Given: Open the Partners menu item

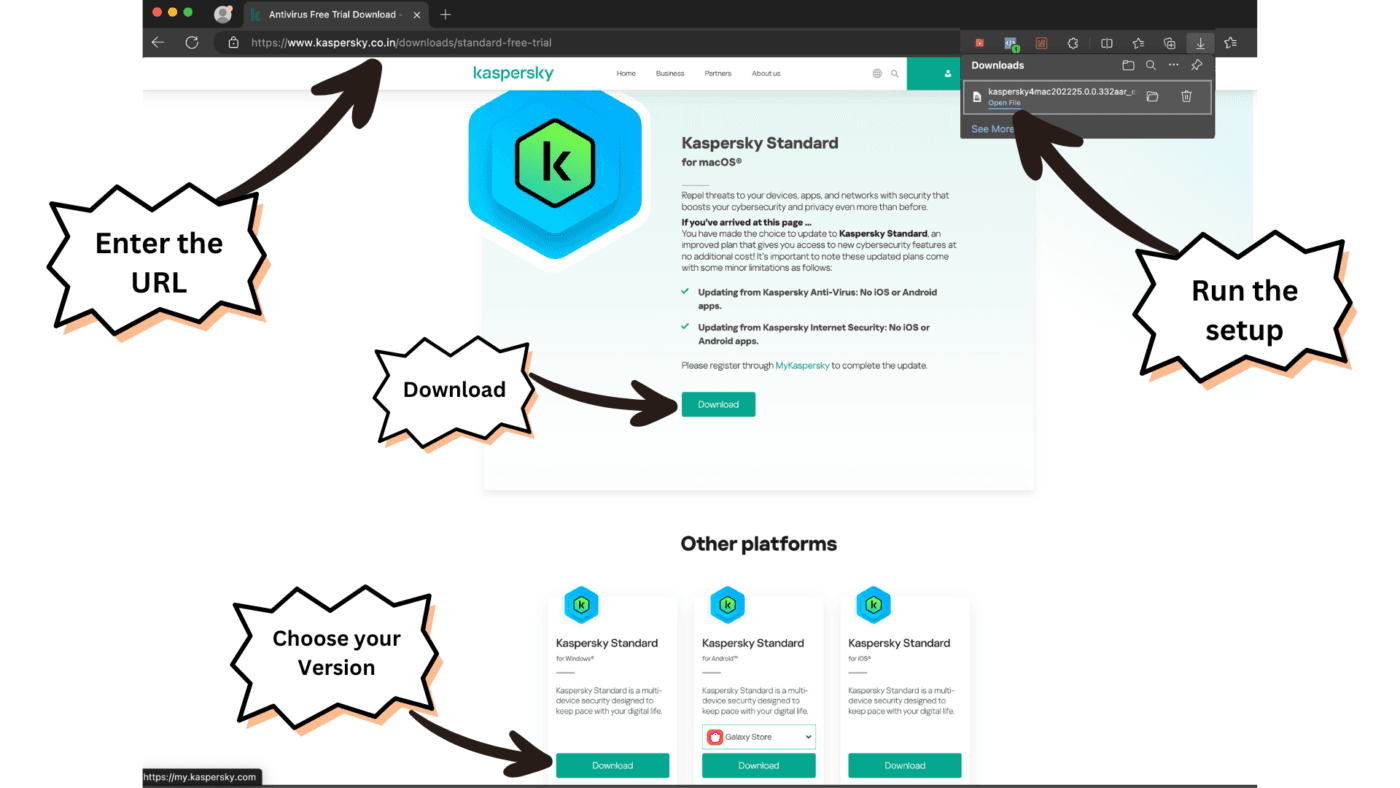Looking at the screenshot, I should [x=718, y=73].
